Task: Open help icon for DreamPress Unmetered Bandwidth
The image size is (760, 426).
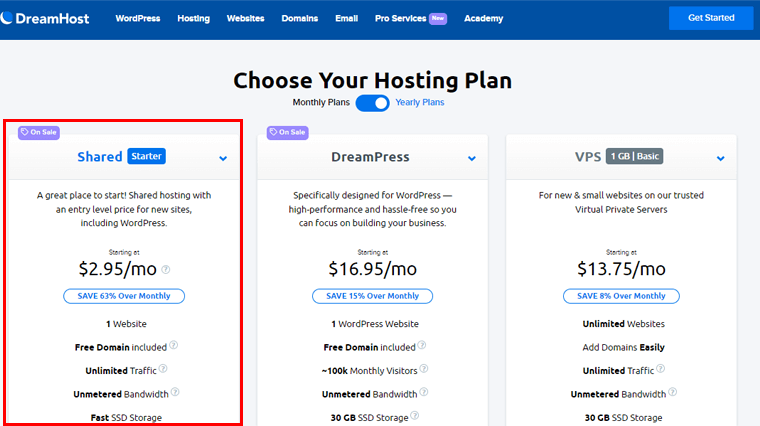Action: click(424, 392)
